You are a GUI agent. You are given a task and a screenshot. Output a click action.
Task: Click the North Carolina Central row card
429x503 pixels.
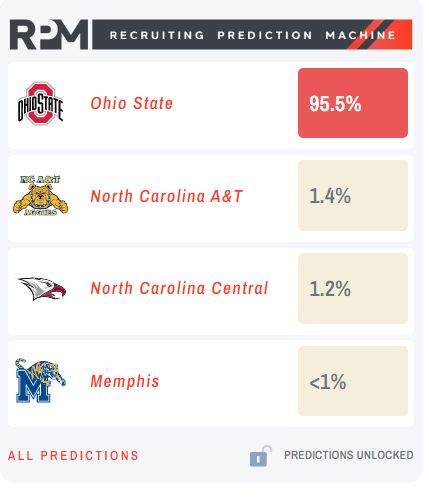point(211,291)
